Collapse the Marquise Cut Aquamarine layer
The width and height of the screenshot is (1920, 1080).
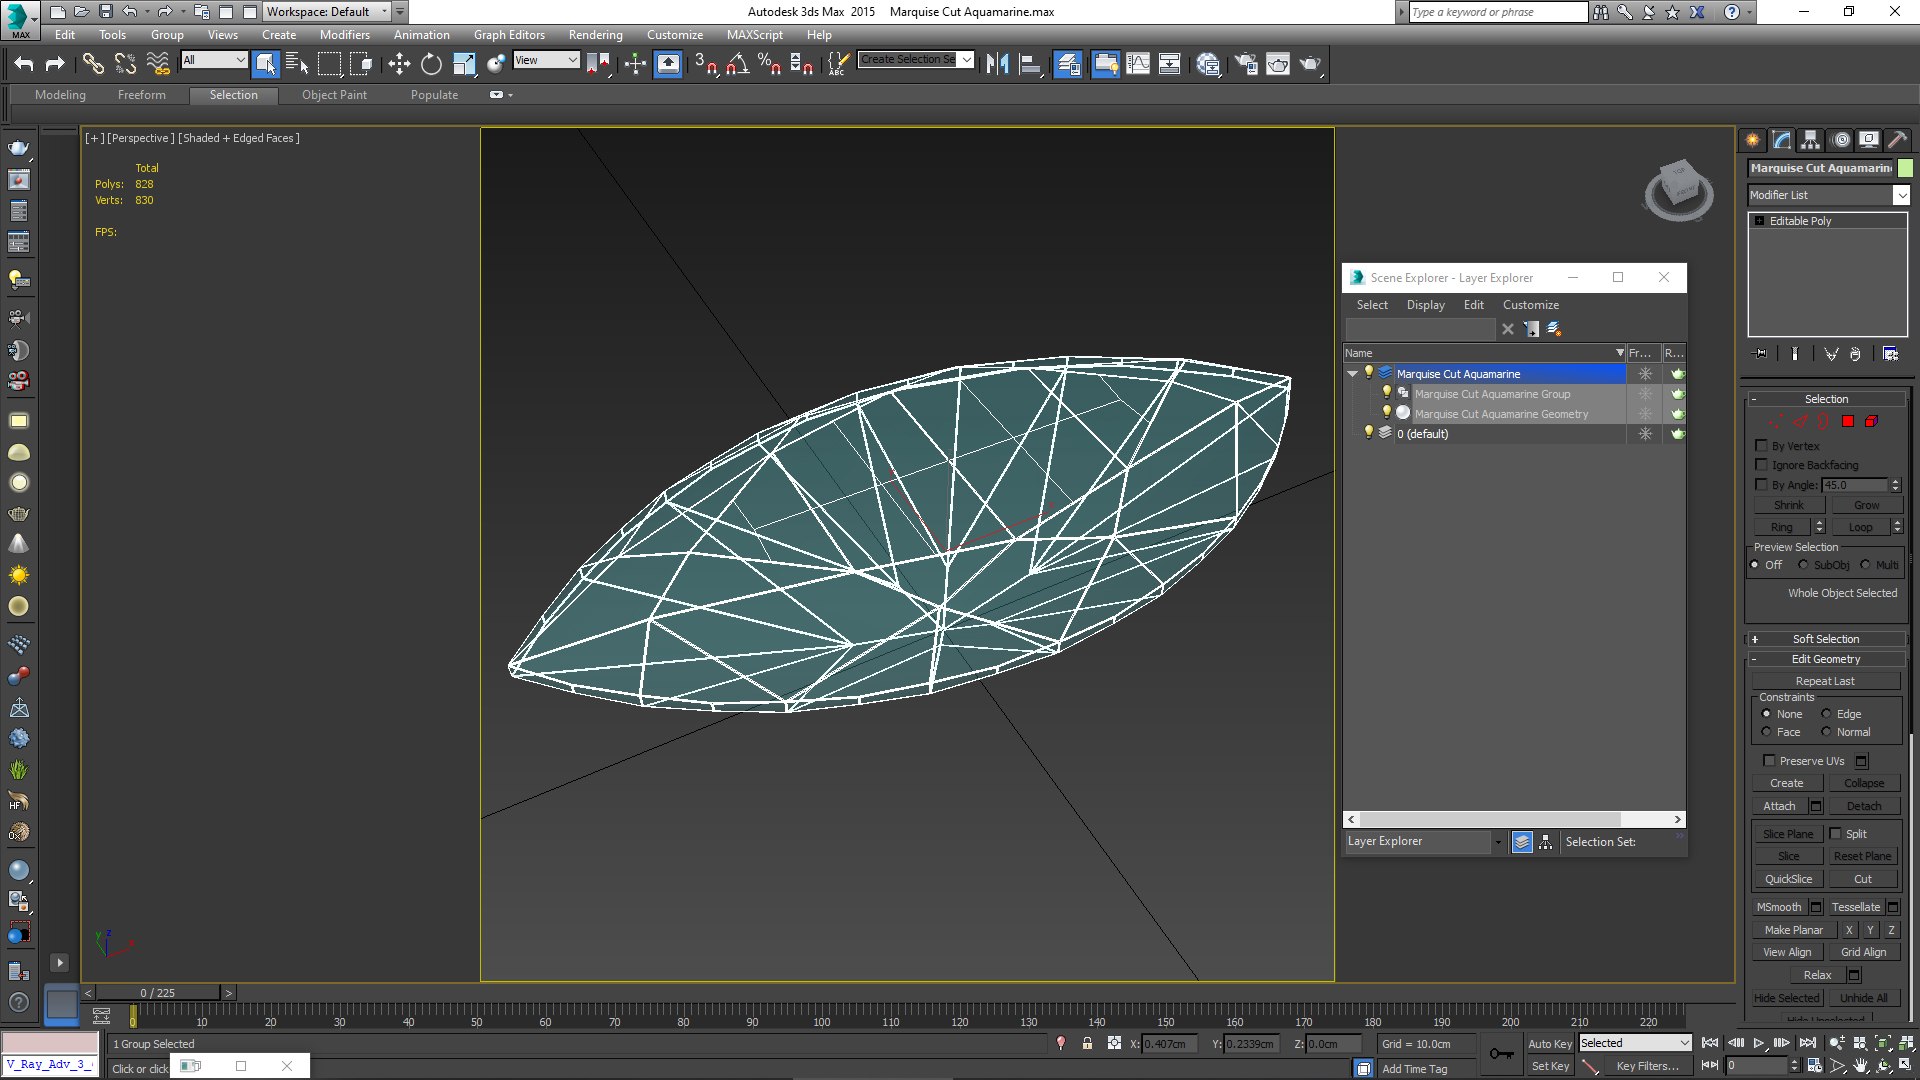[1353, 374]
